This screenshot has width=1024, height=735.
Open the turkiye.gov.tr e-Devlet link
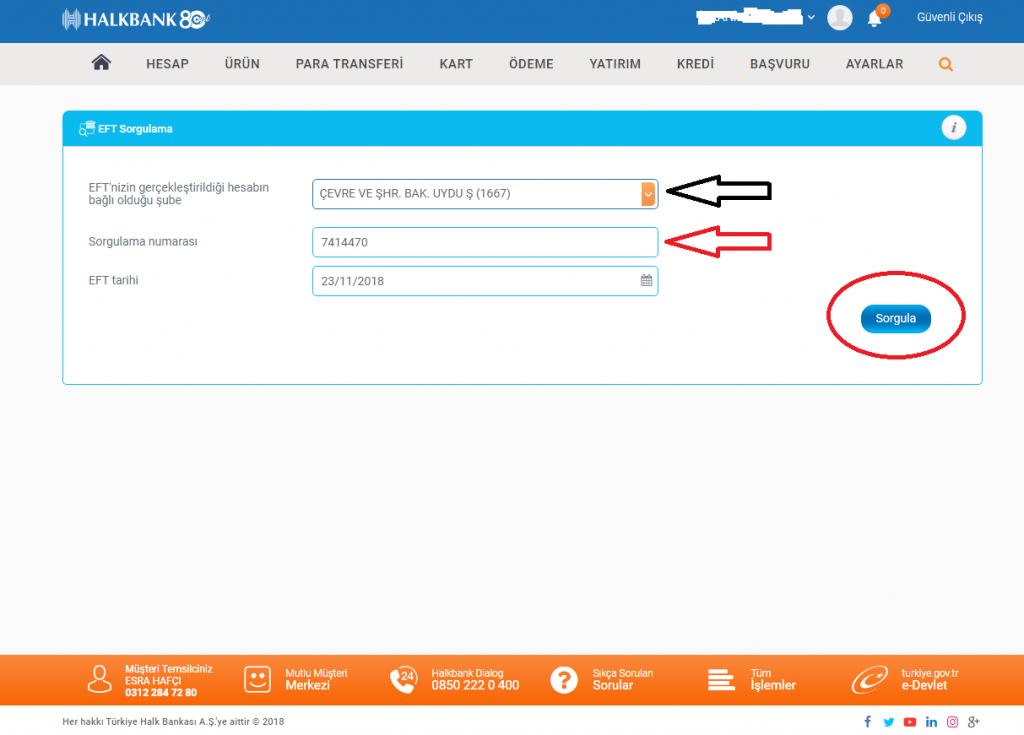point(930,679)
